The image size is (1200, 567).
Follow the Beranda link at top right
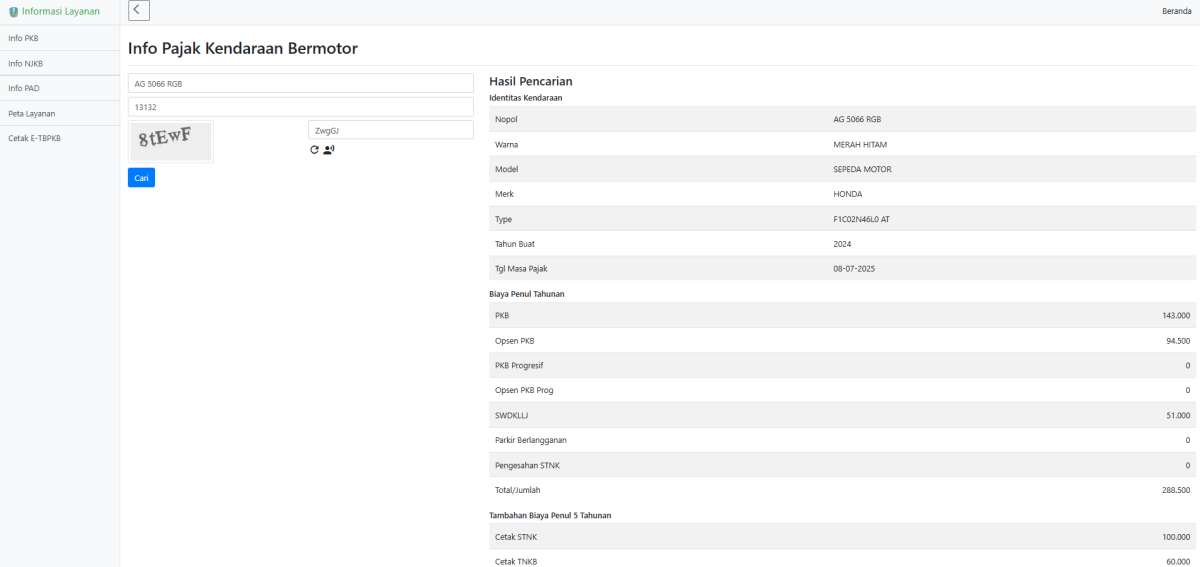[x=1176, y=11]
